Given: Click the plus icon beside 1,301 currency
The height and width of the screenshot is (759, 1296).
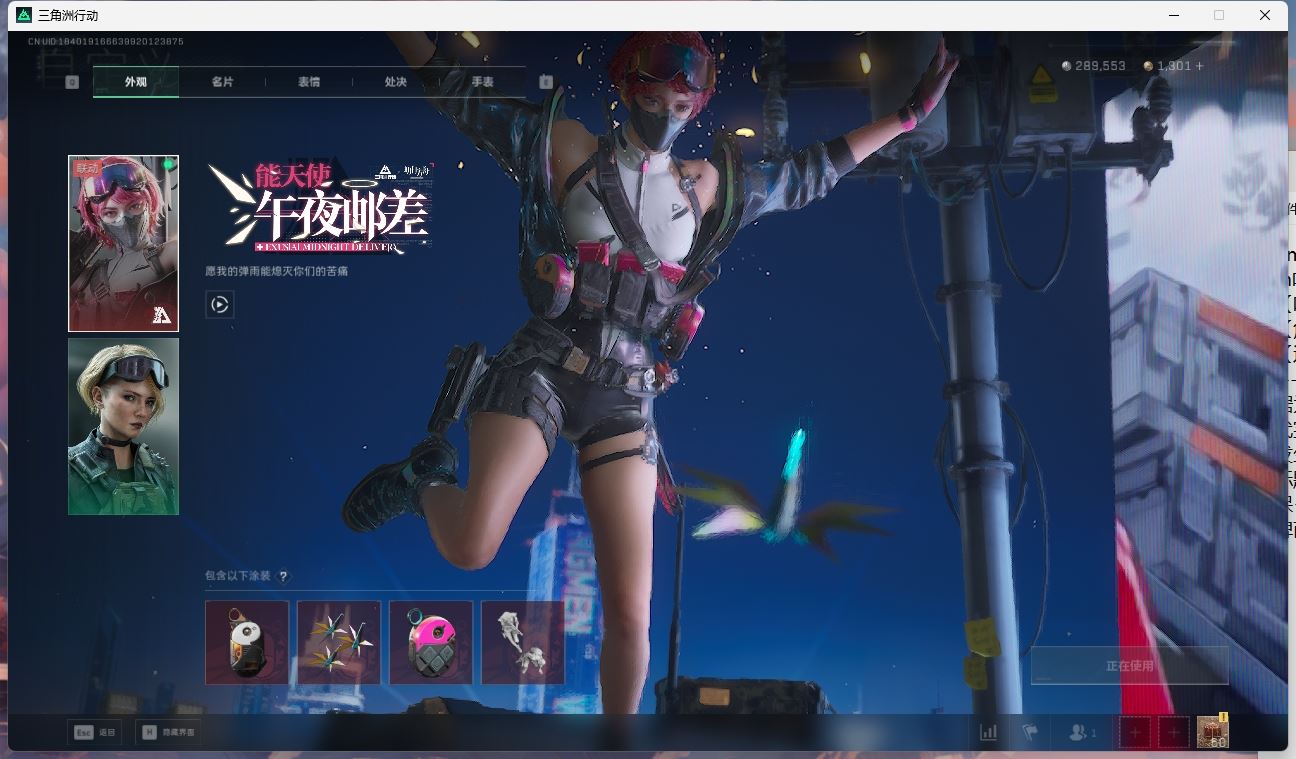Looking at the screenshot, I should click(x=1200, y=66).
